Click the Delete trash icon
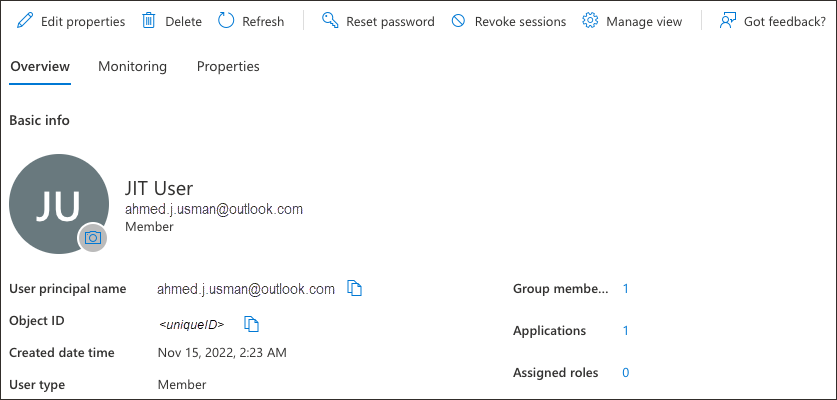Viewport: 837px width, 400px height. (149, 21)
